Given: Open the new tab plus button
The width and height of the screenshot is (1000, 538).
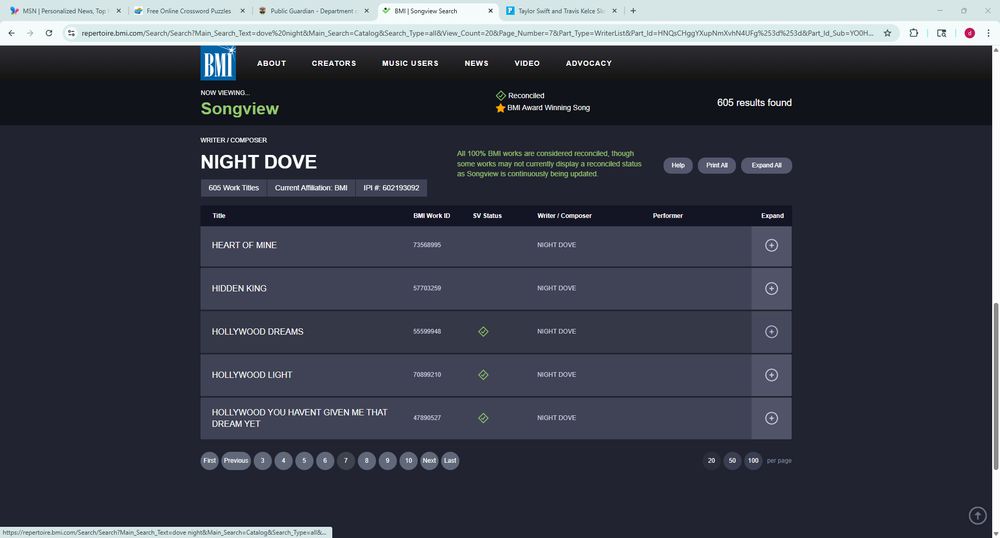Looking at the screenshot, I should click(x=633, y=11).
